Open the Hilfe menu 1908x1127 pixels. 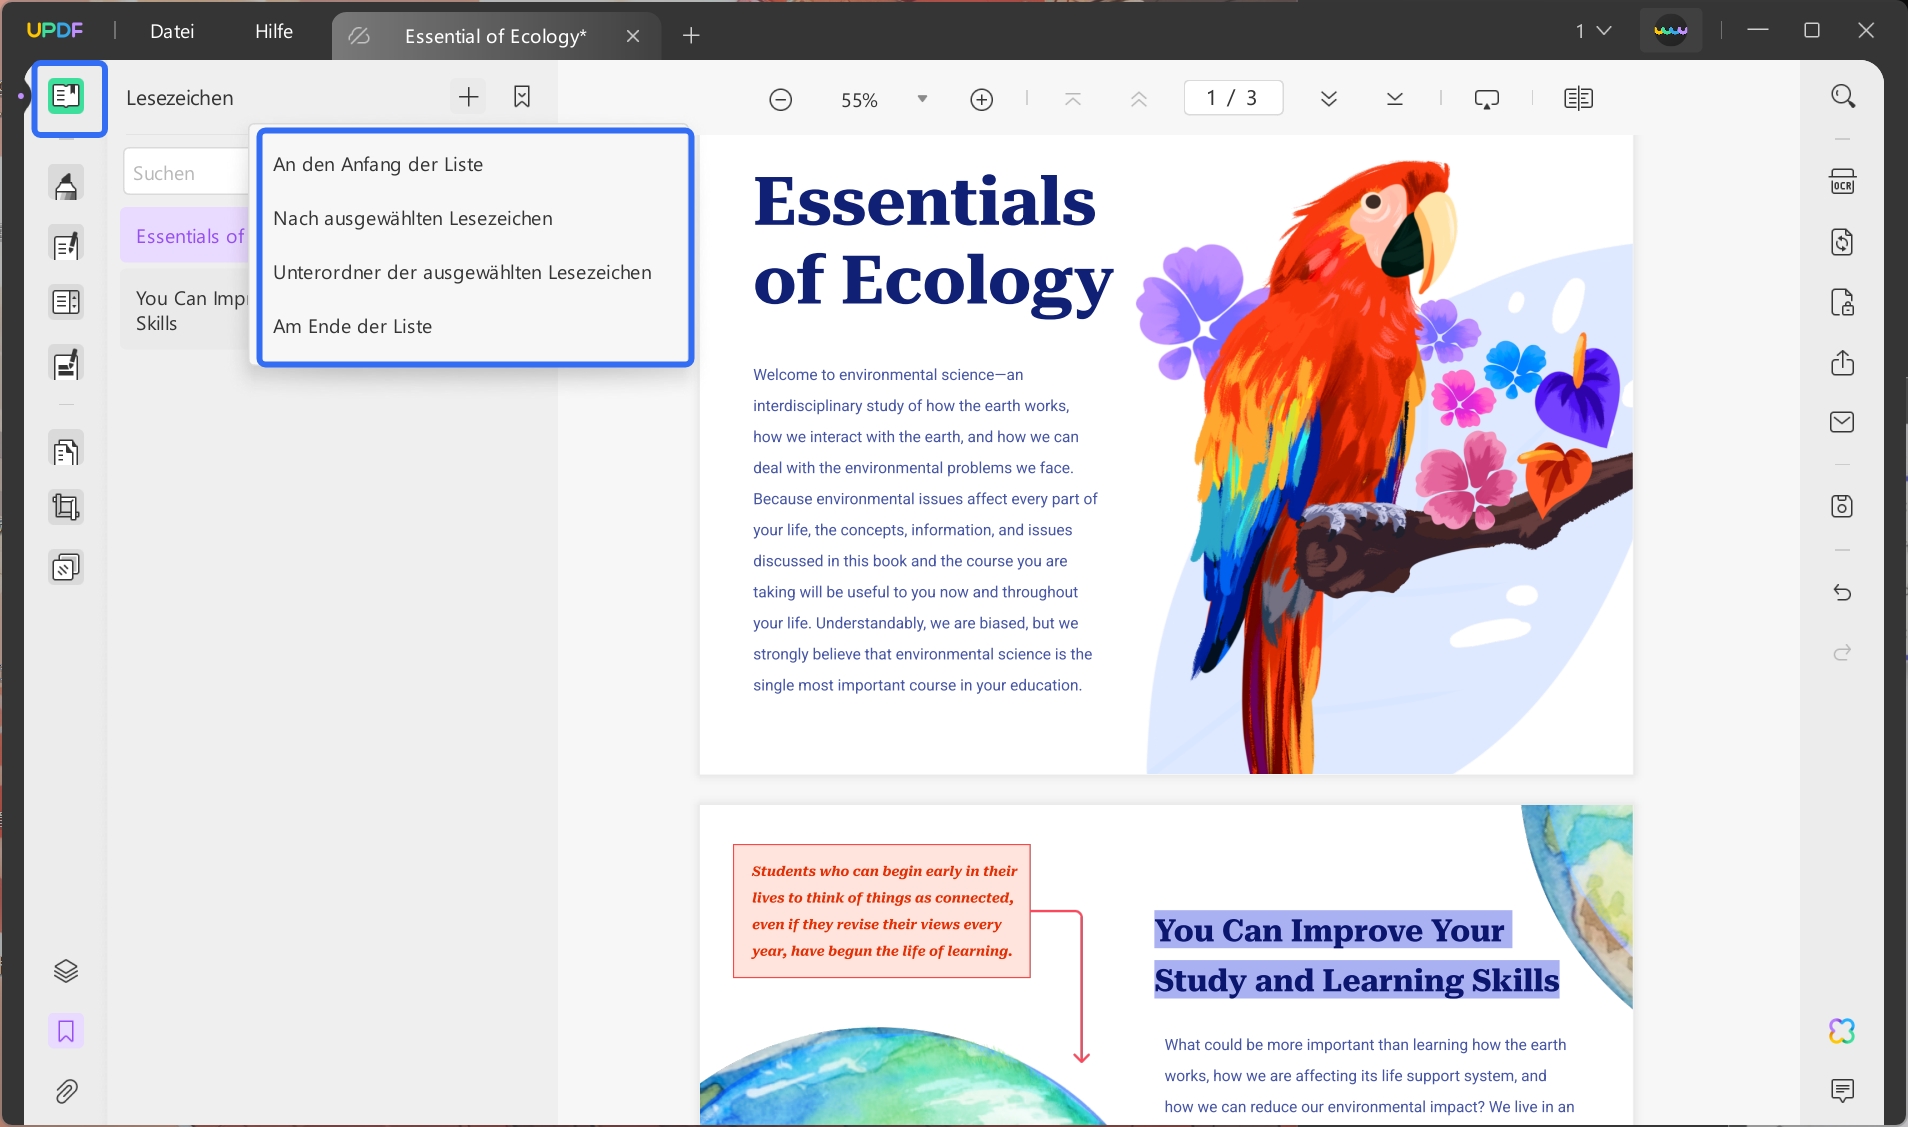tap(274, 31)
